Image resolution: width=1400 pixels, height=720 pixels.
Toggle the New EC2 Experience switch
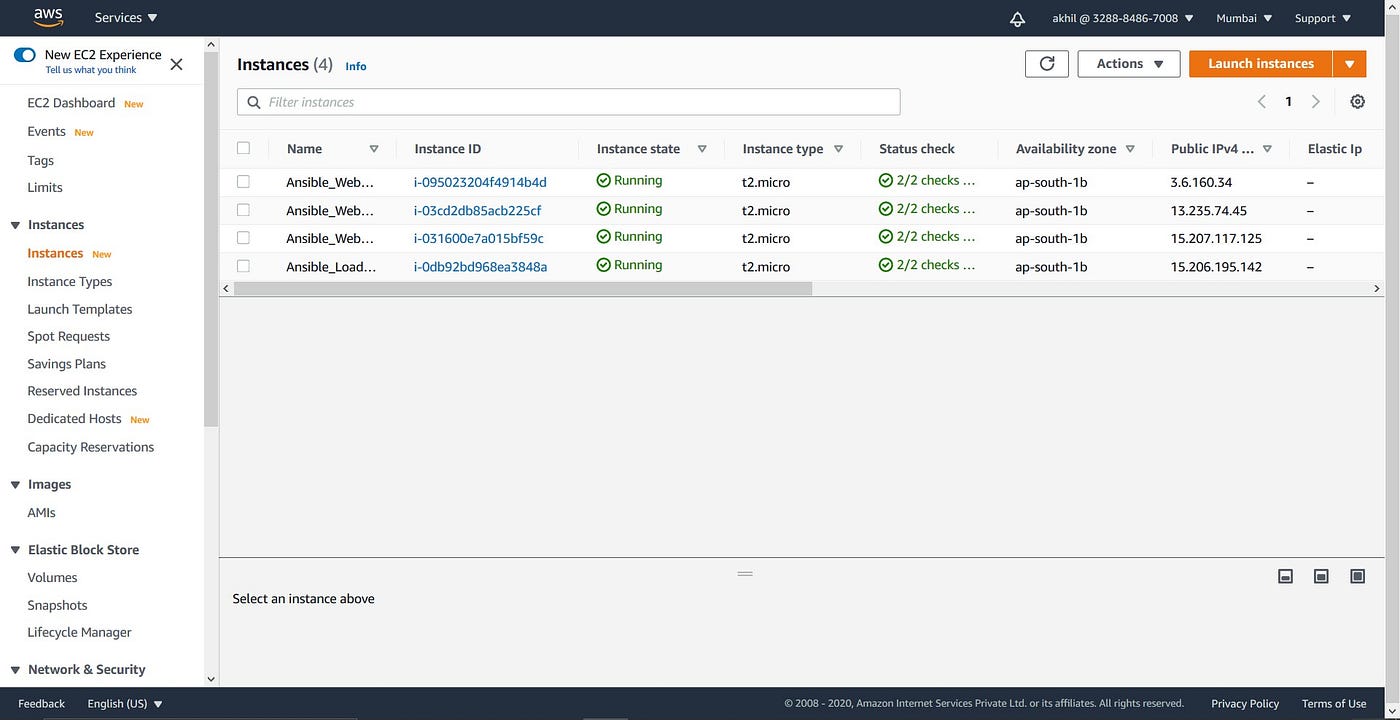point(25,55)
